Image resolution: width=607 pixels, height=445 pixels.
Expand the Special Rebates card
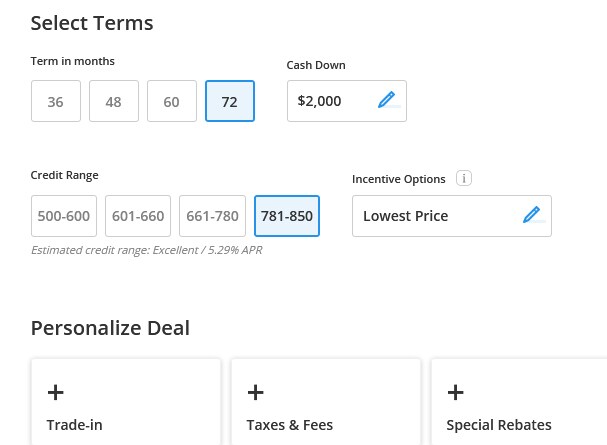tap(519, 402)
